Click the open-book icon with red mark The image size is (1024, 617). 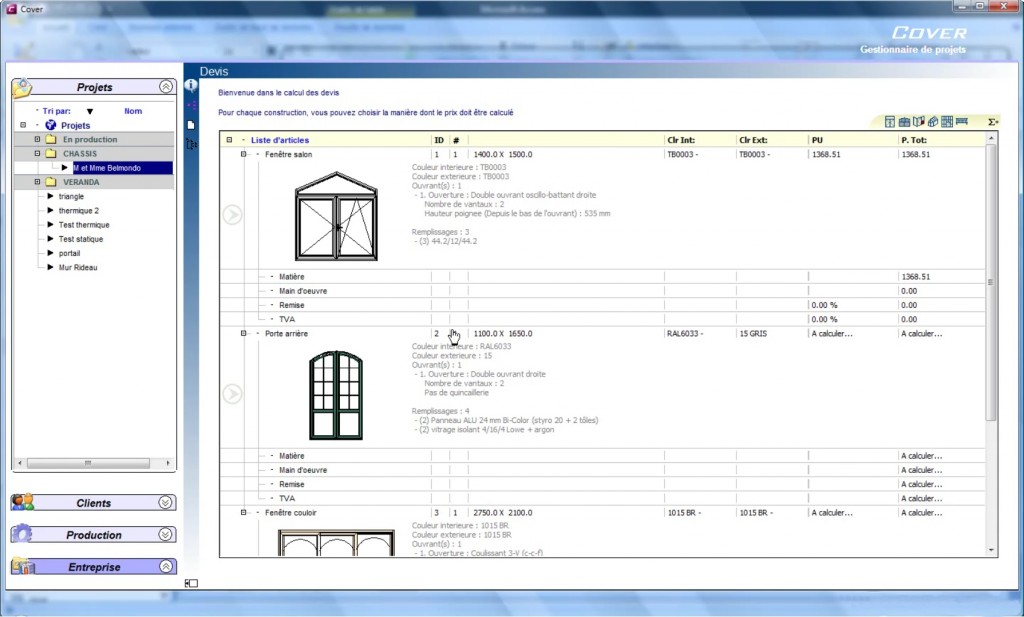(918, 122)
